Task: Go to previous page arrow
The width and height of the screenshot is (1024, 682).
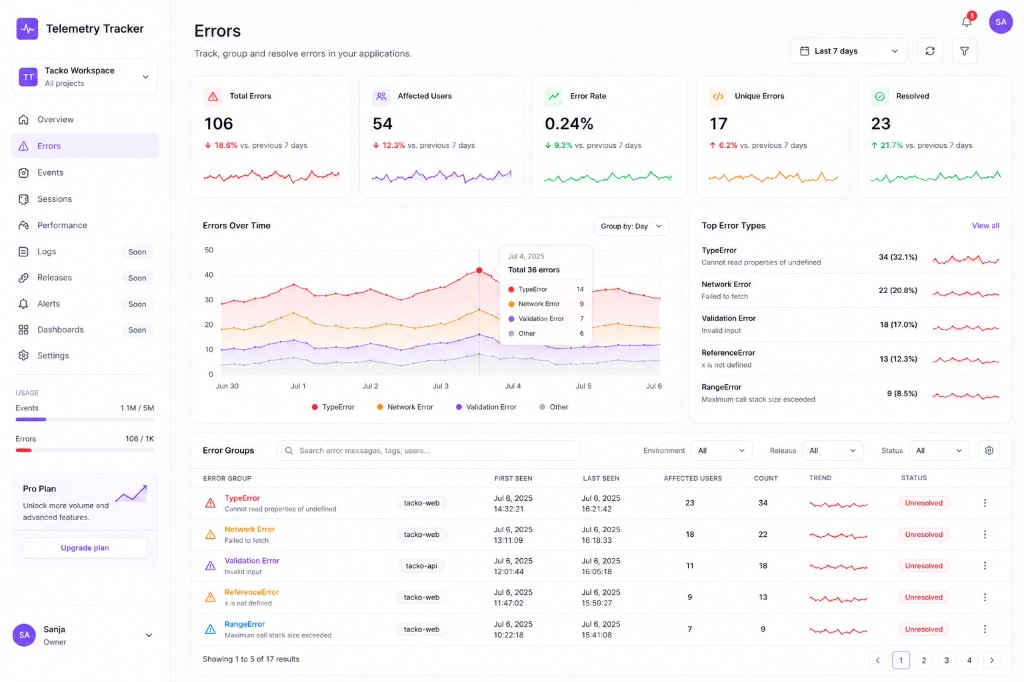Action: point(878,660)
